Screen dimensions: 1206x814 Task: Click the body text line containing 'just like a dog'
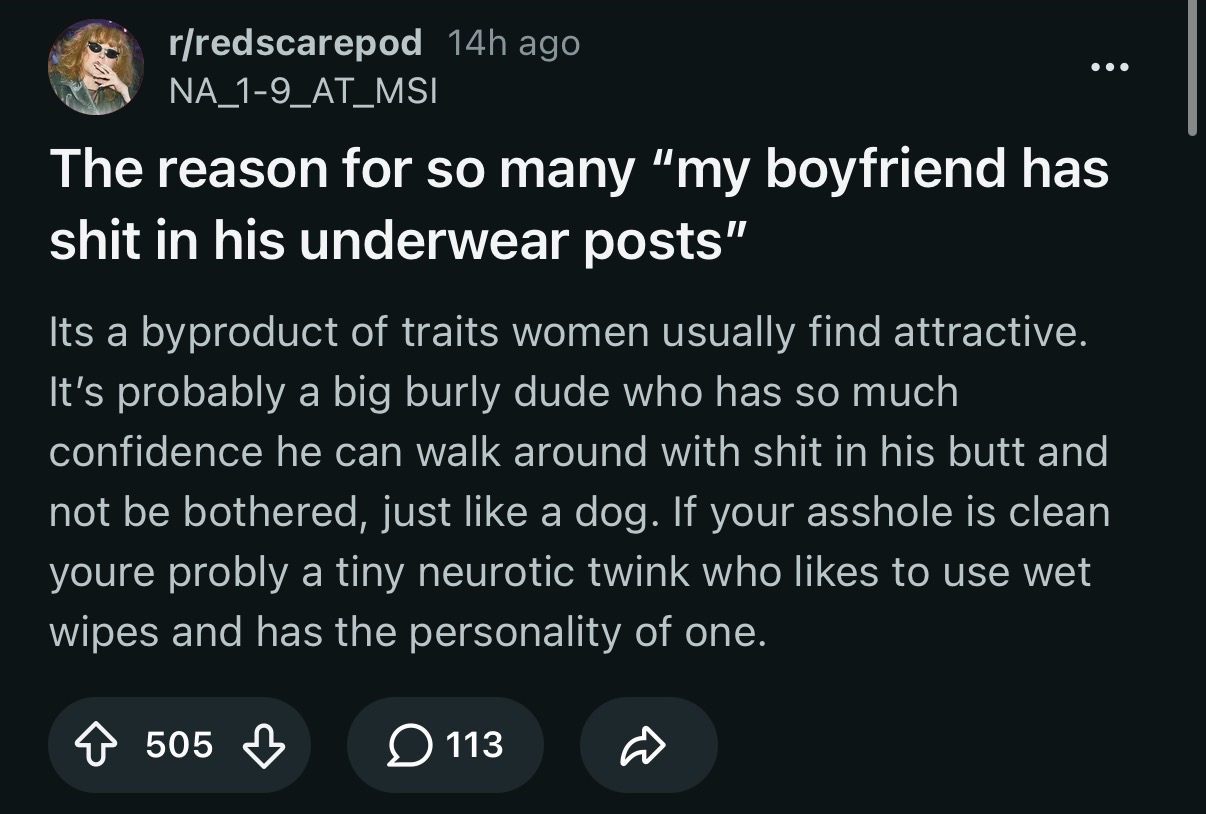(579, 513)
